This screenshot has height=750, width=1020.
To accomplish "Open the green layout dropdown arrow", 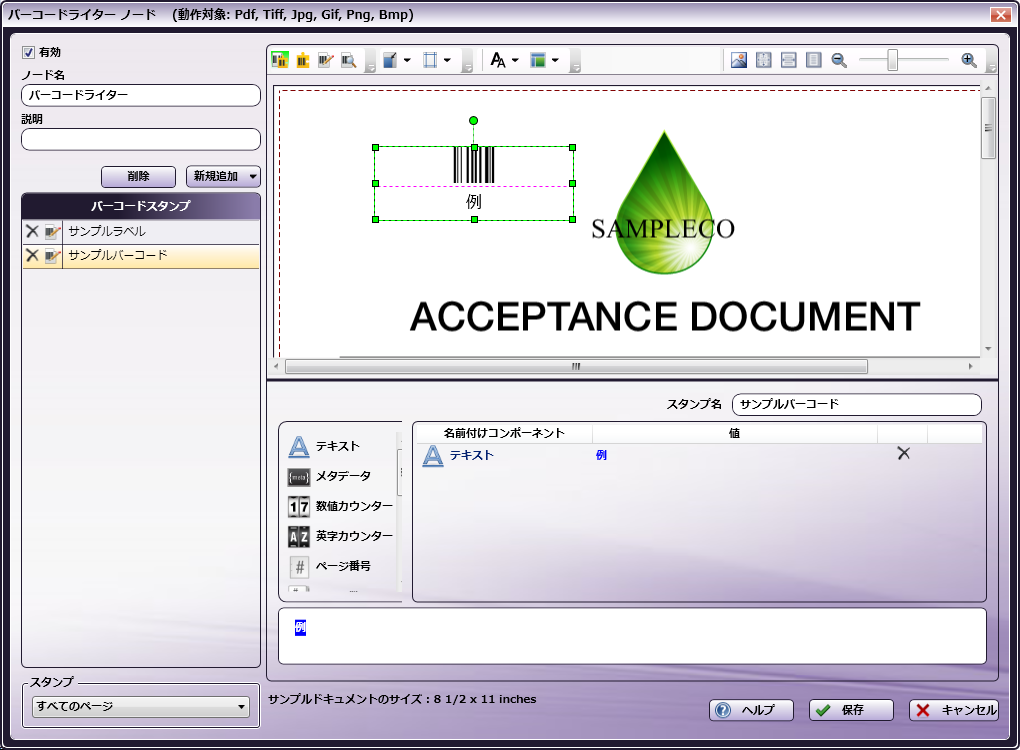I will [x=555, y=60].
